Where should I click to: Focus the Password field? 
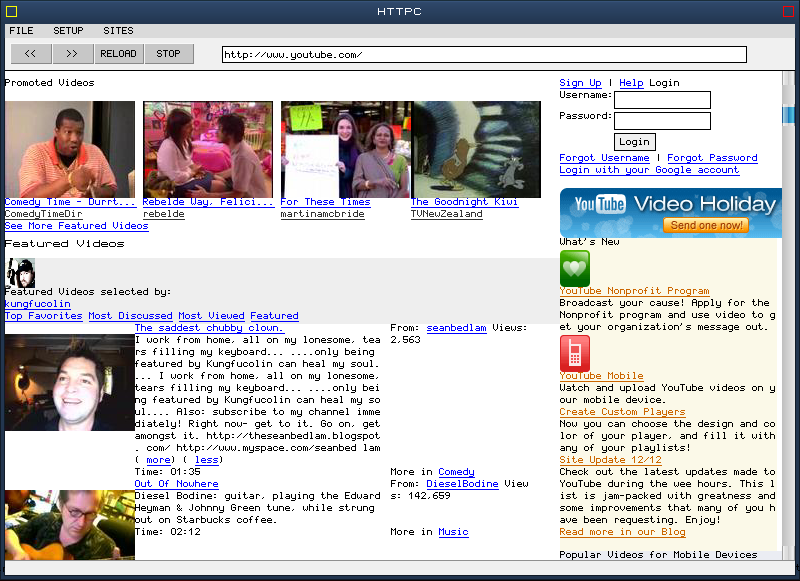[x=662, y=121]
